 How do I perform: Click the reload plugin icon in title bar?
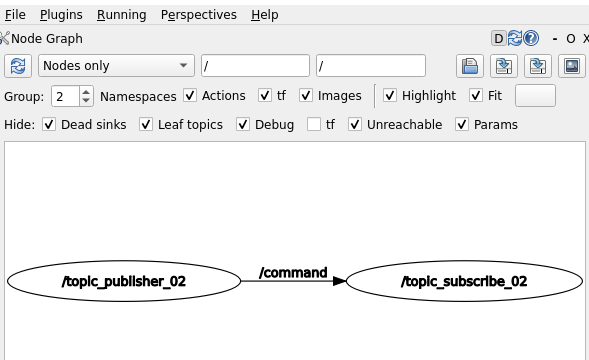(x=515, y=38)
